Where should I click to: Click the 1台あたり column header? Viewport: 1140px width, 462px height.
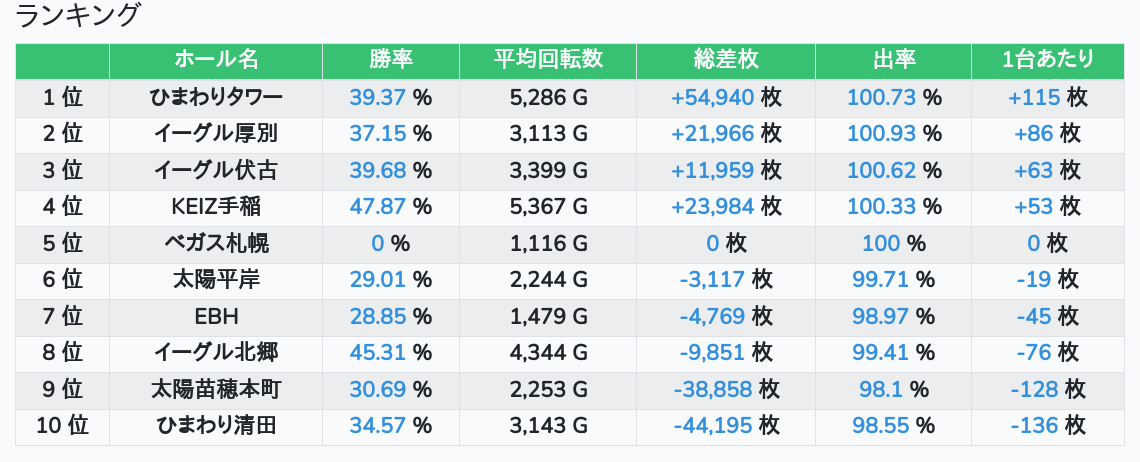tap(1048, 60)
